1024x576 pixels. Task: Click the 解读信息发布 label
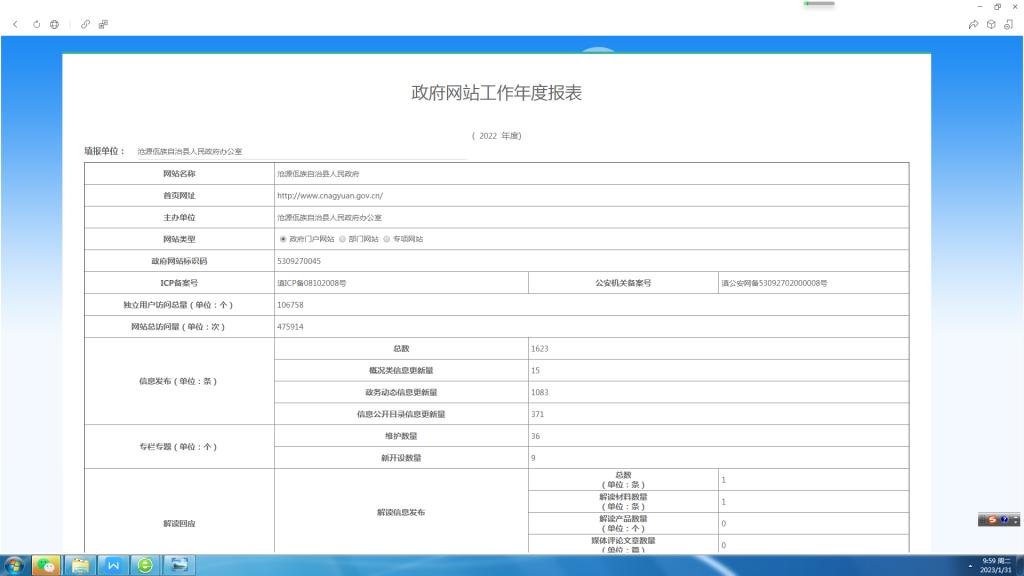coord(401,513)
